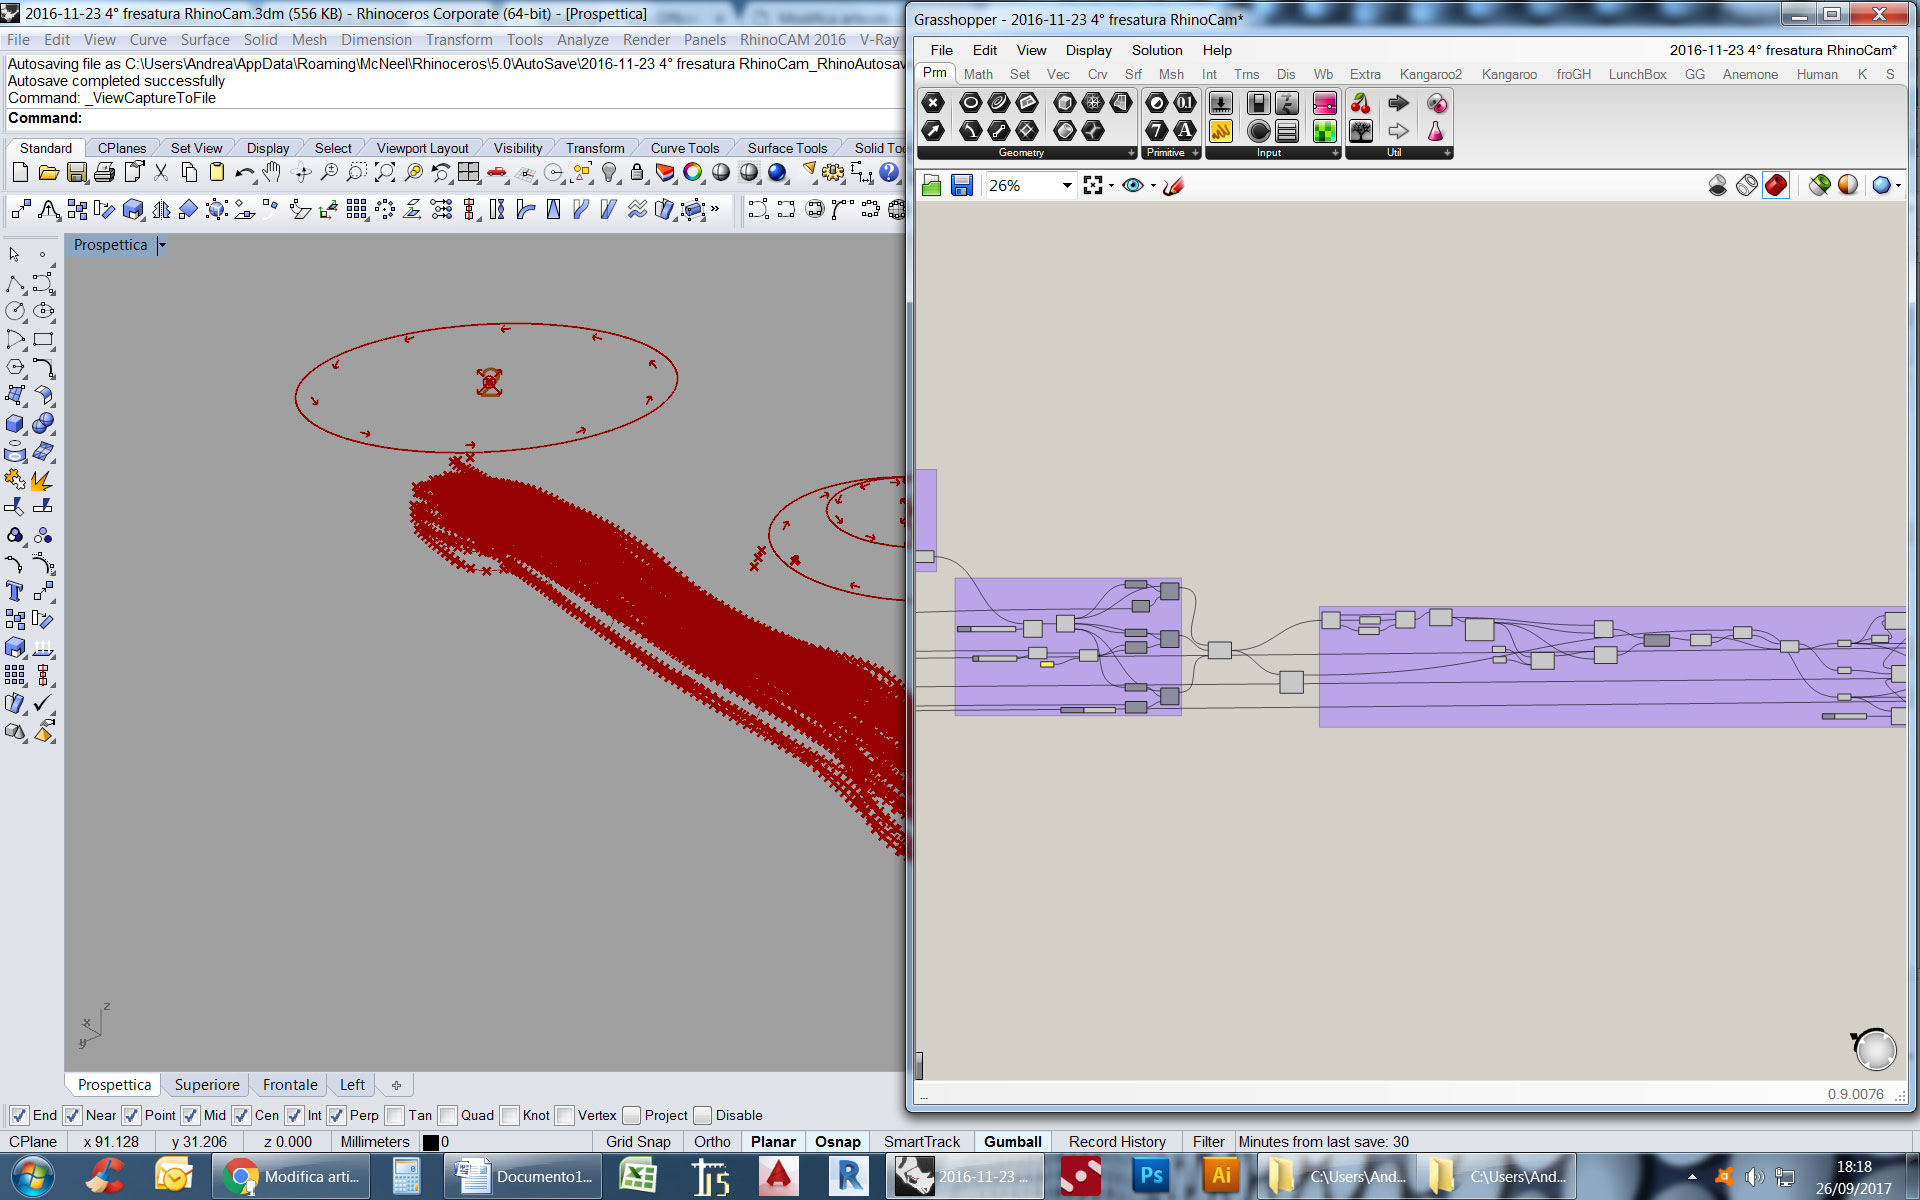The width and height of the screenshot is (1920, 1200).
Task: Switch to wireframe preview in Grasshopper
Action: 1747,185
